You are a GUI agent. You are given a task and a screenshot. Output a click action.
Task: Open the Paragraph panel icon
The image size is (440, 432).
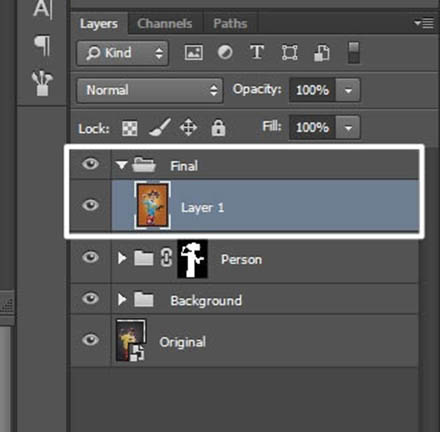pos(42,45)
